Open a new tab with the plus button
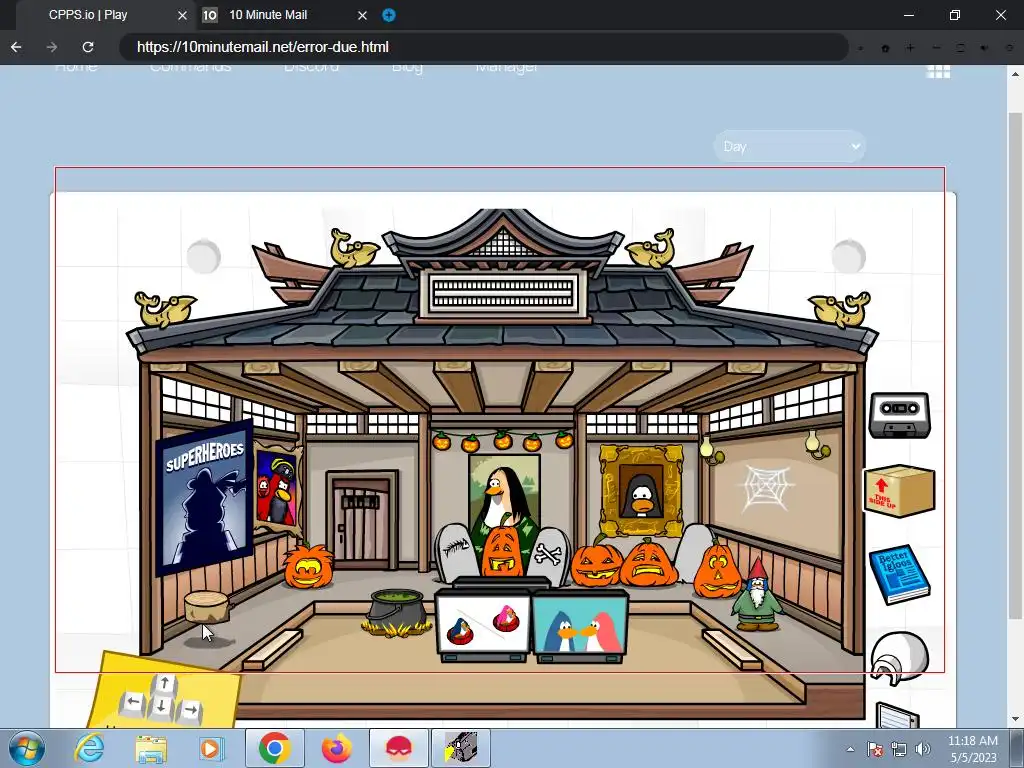The width and height of the screenshot is (1024, 768). click(389, 15)
